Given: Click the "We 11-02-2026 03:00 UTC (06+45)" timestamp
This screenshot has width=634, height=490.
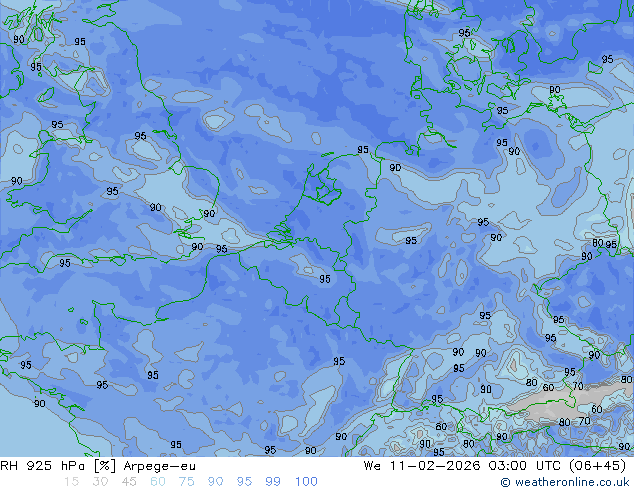Looking at the screenshot, I should (495, 466).
